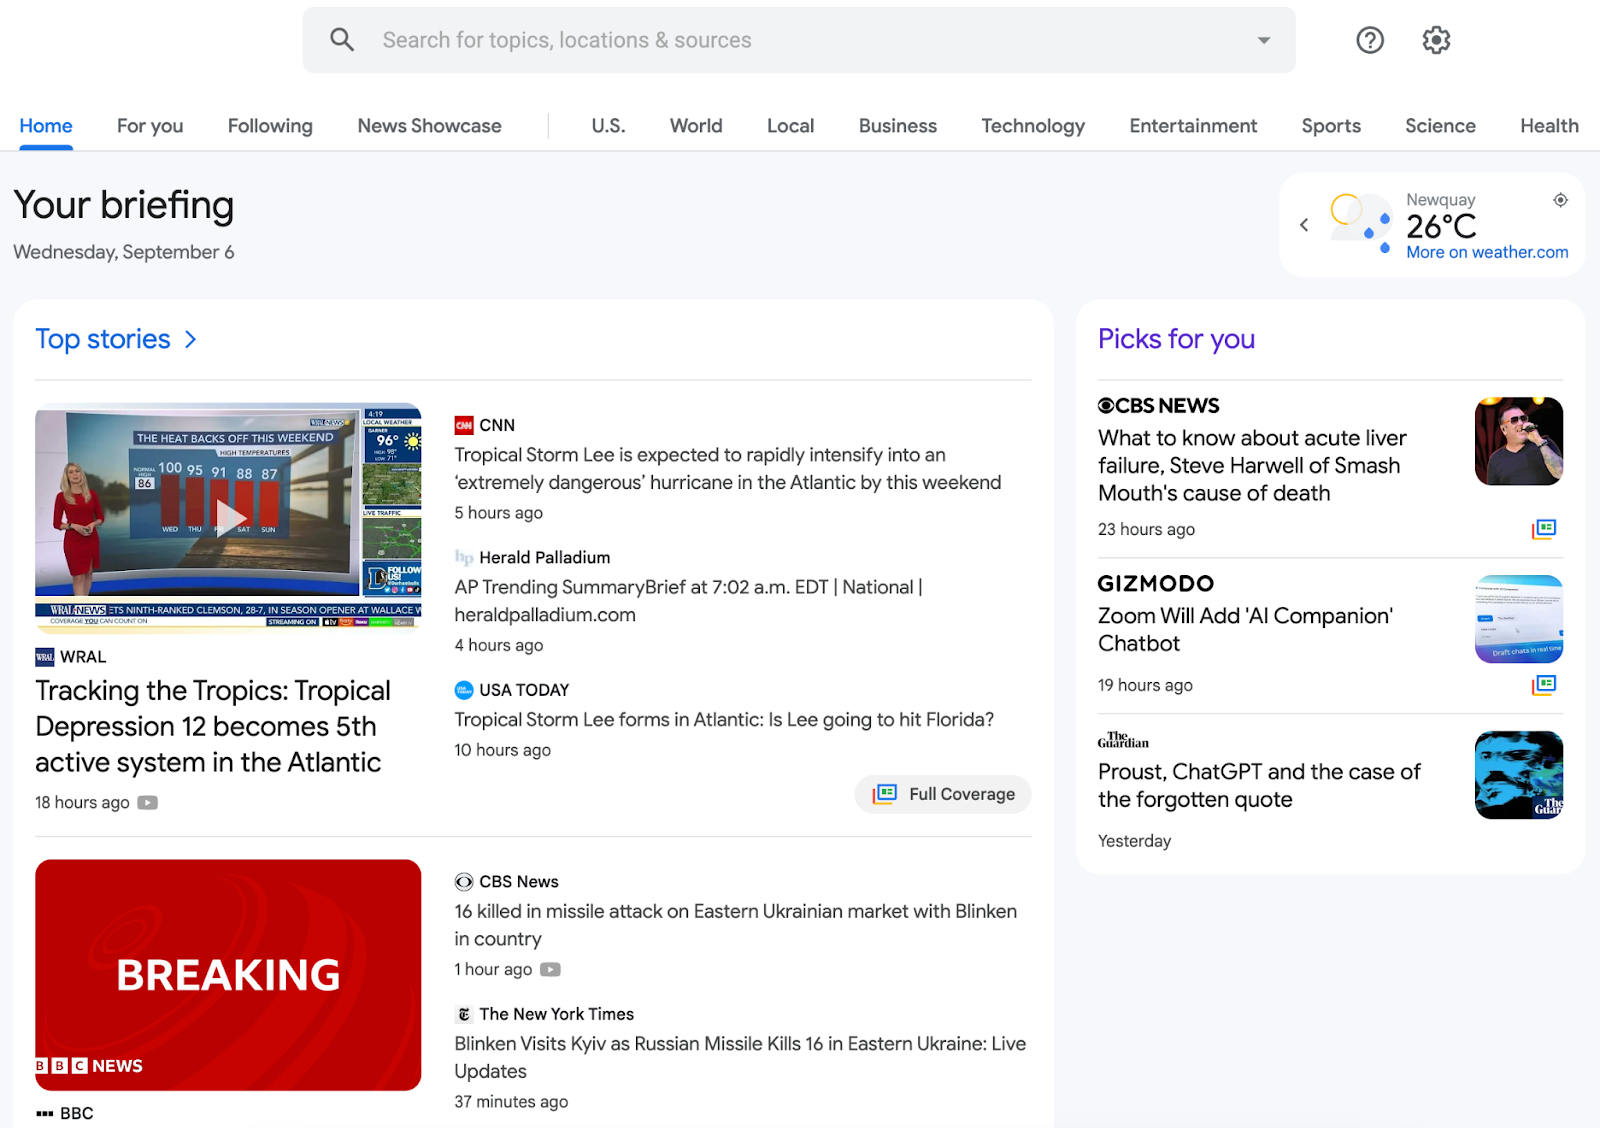1600x1128 pixels.
Task: Click the CBS News eye logo in Top stories
Action: [x=464, y=882]
